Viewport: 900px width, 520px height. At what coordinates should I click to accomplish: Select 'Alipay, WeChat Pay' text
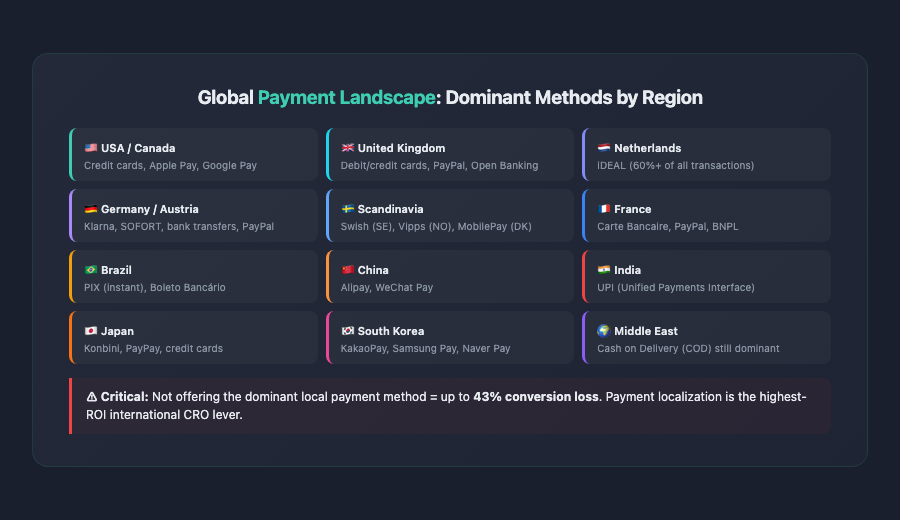pyautogui.click(x=387, y=287)
